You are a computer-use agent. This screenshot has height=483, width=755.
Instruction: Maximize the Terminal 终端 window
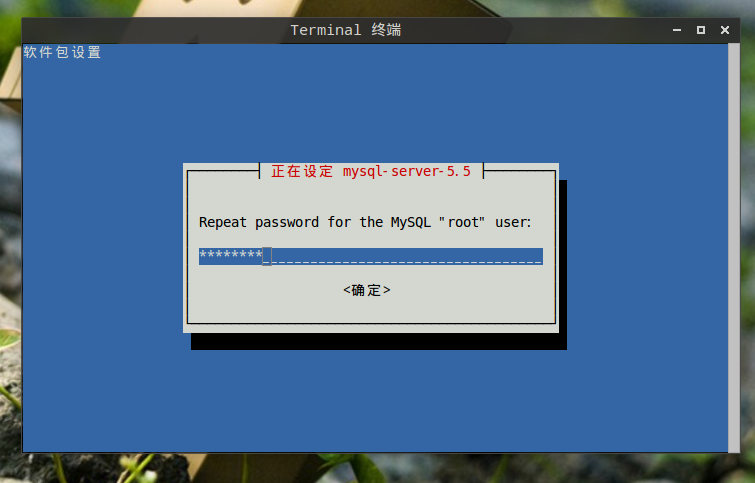pyautogui.click(x=701, y=30)
